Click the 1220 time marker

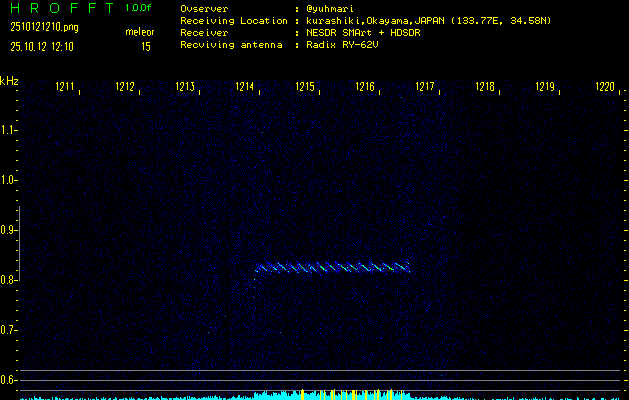(x=605, y=88)
